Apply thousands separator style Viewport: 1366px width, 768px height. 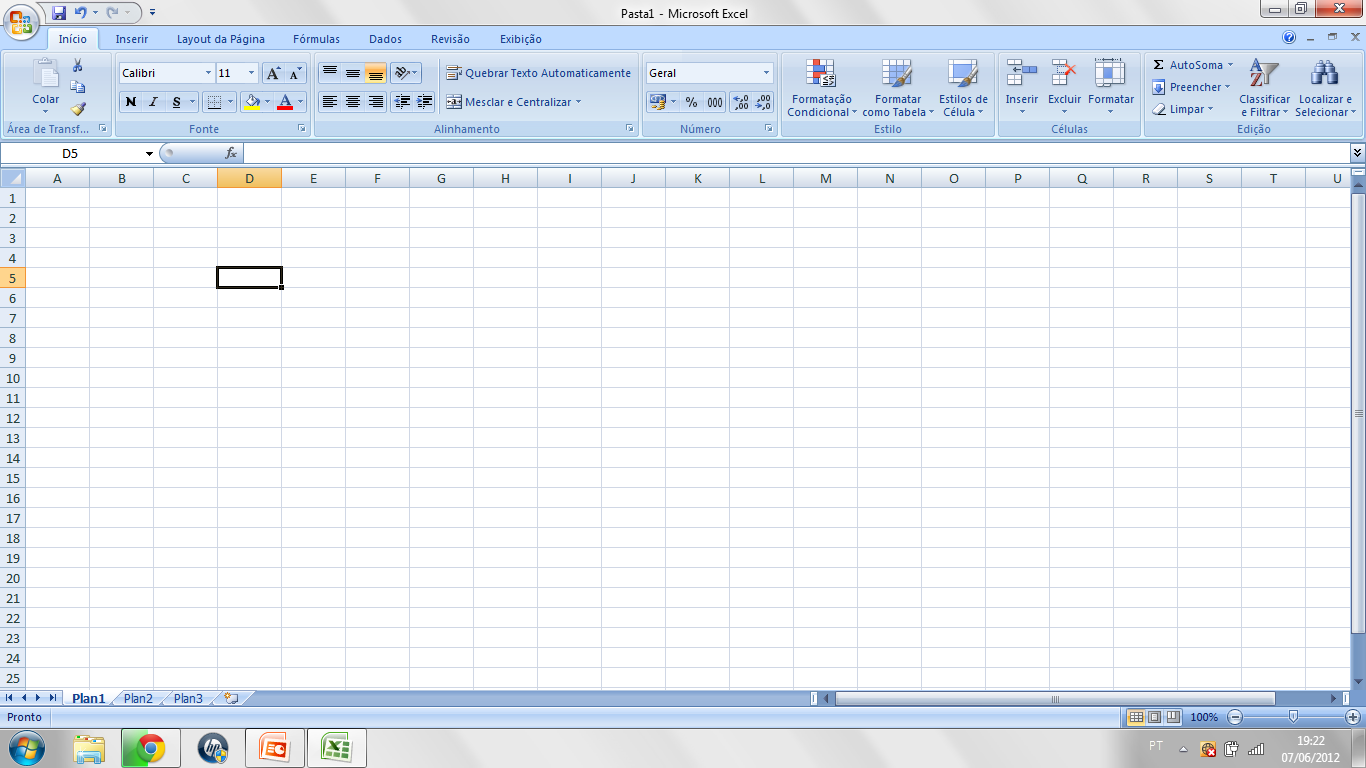pyautogui.click(x=715, y=102)
